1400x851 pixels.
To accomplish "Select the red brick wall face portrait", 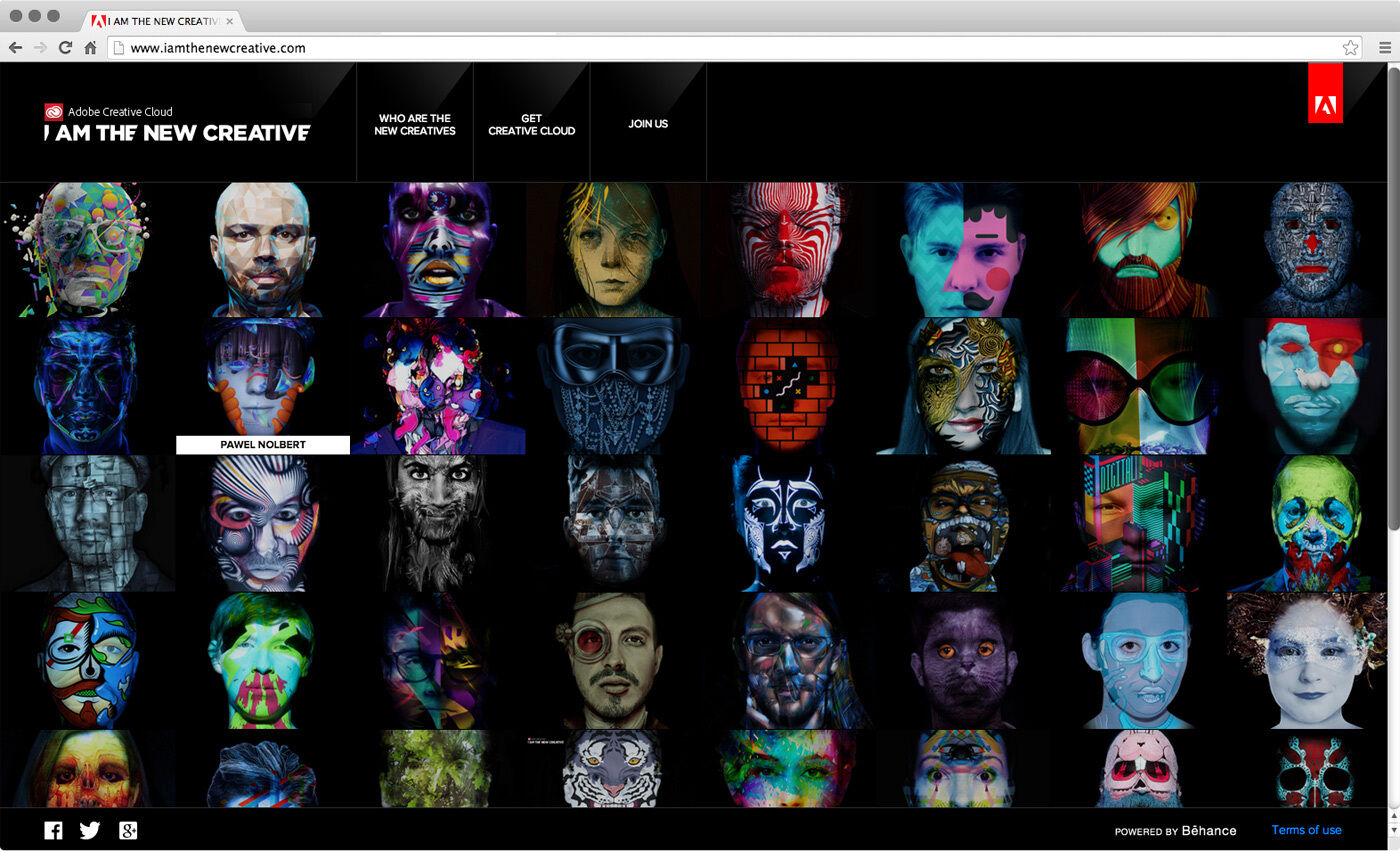I will click(x=786, y=386).
